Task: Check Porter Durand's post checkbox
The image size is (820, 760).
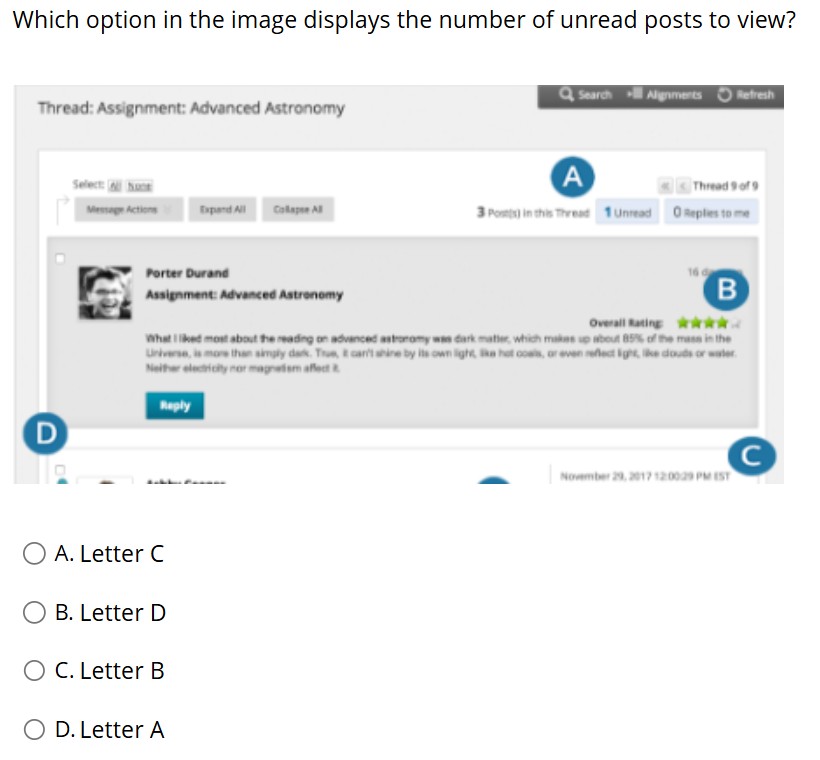Action: pos(60,258)
